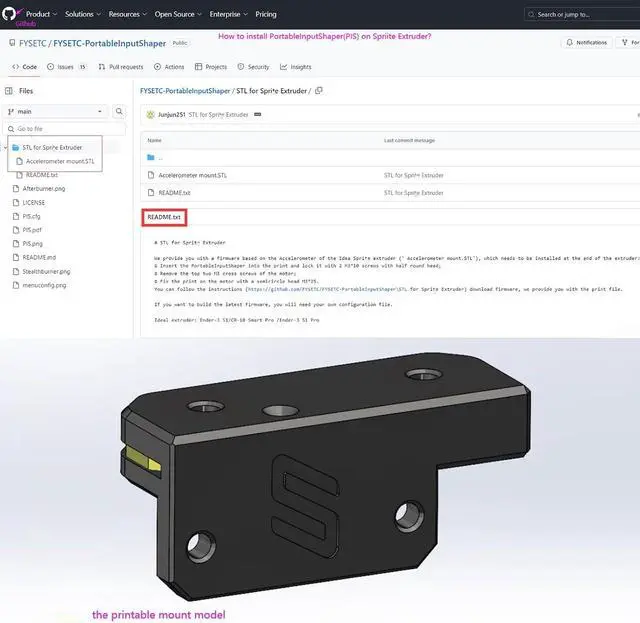Viewport: 640px width, 623px height.
Task: Select STL for Sprite Extruder folder in tree
Action: pyautogui.click(x=52, y=147)
